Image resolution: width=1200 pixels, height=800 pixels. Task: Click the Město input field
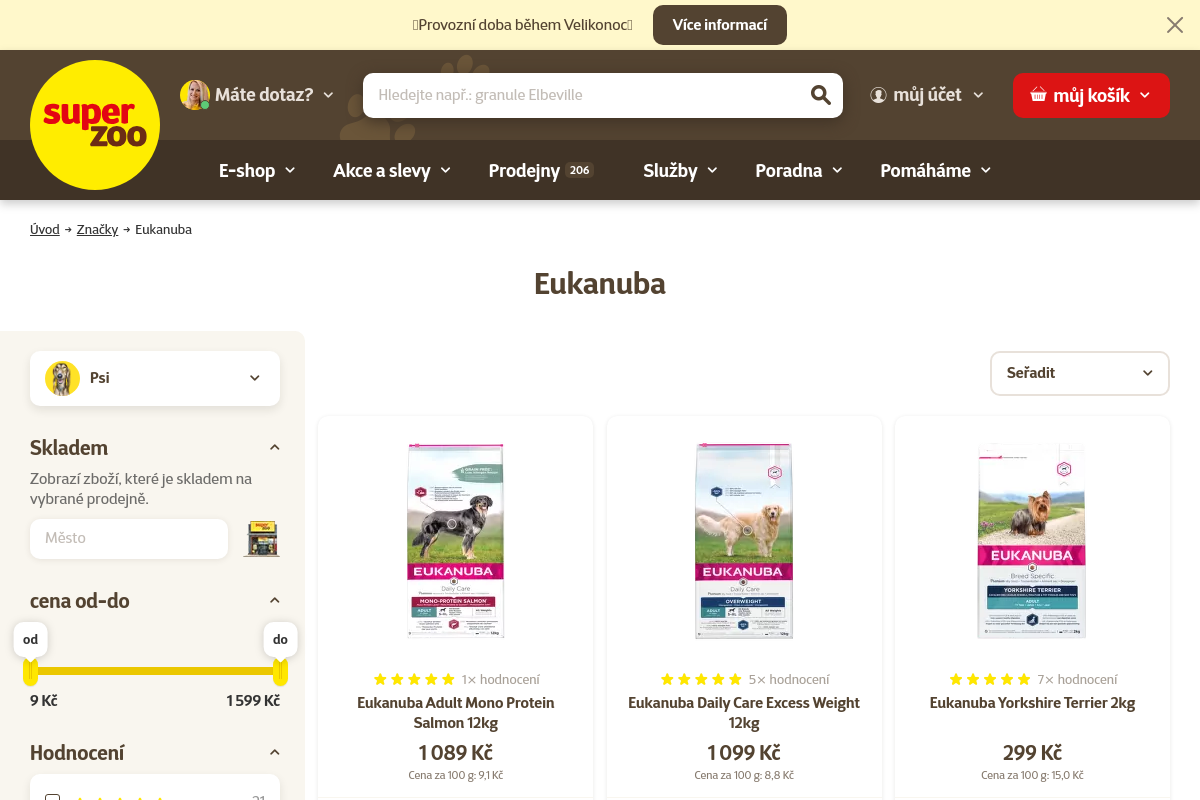coord(129,539)
